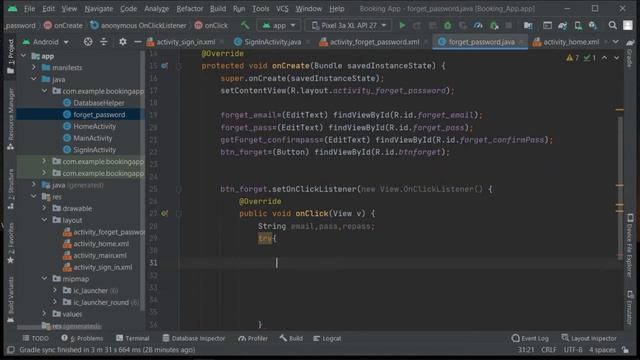Open the Resource Manager side tab

point(11,118)
